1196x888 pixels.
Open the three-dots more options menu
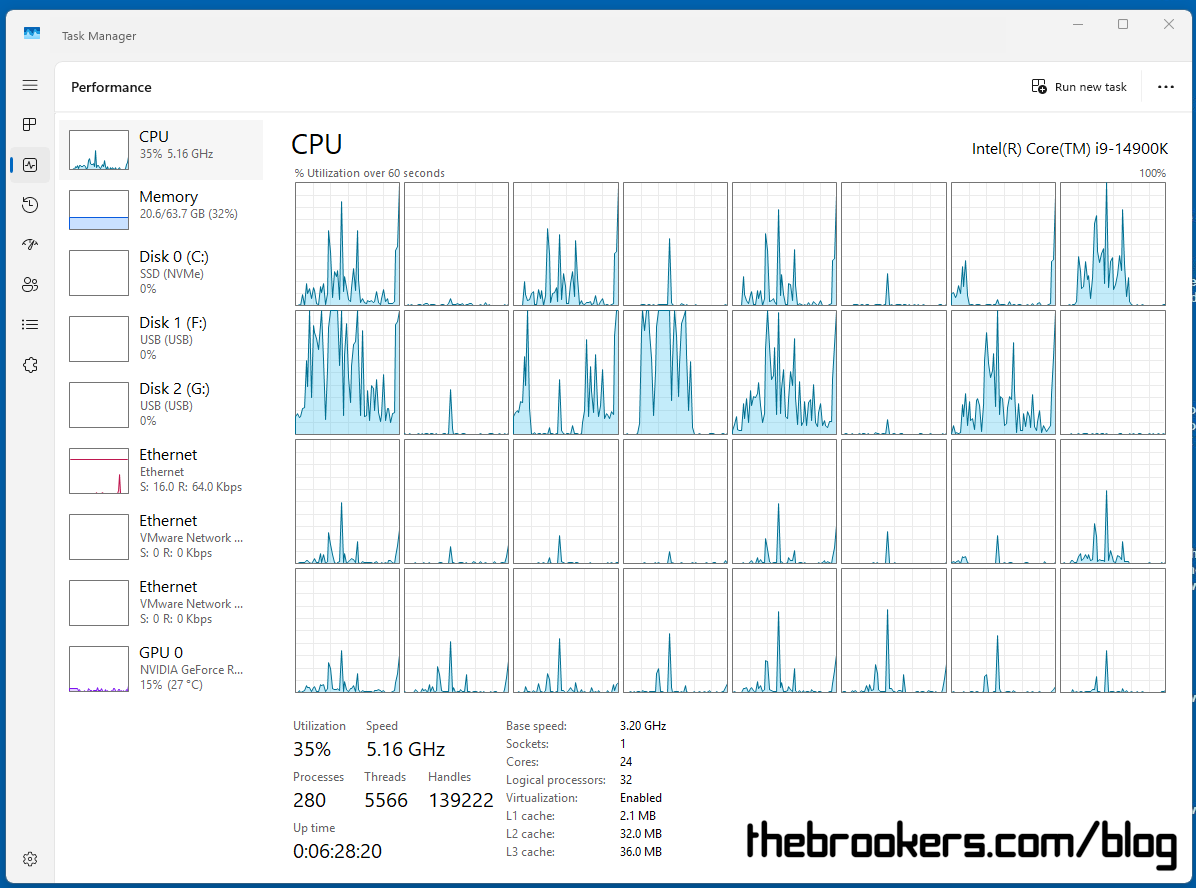click(1165, 87)
